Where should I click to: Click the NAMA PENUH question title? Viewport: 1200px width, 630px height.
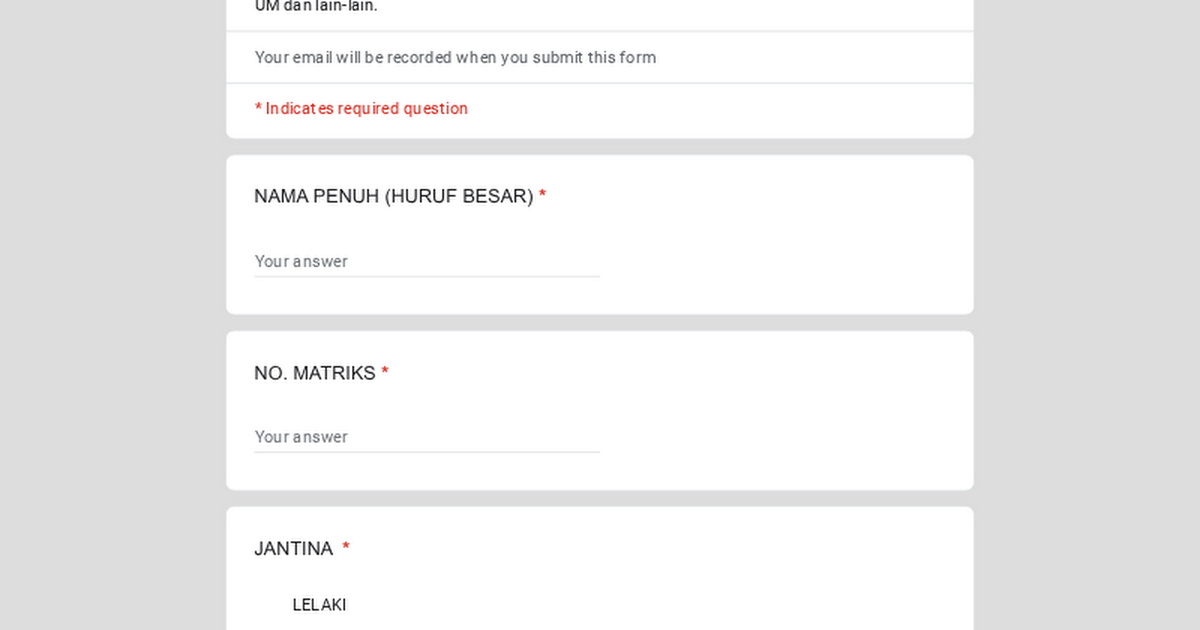tap(394, 196)
